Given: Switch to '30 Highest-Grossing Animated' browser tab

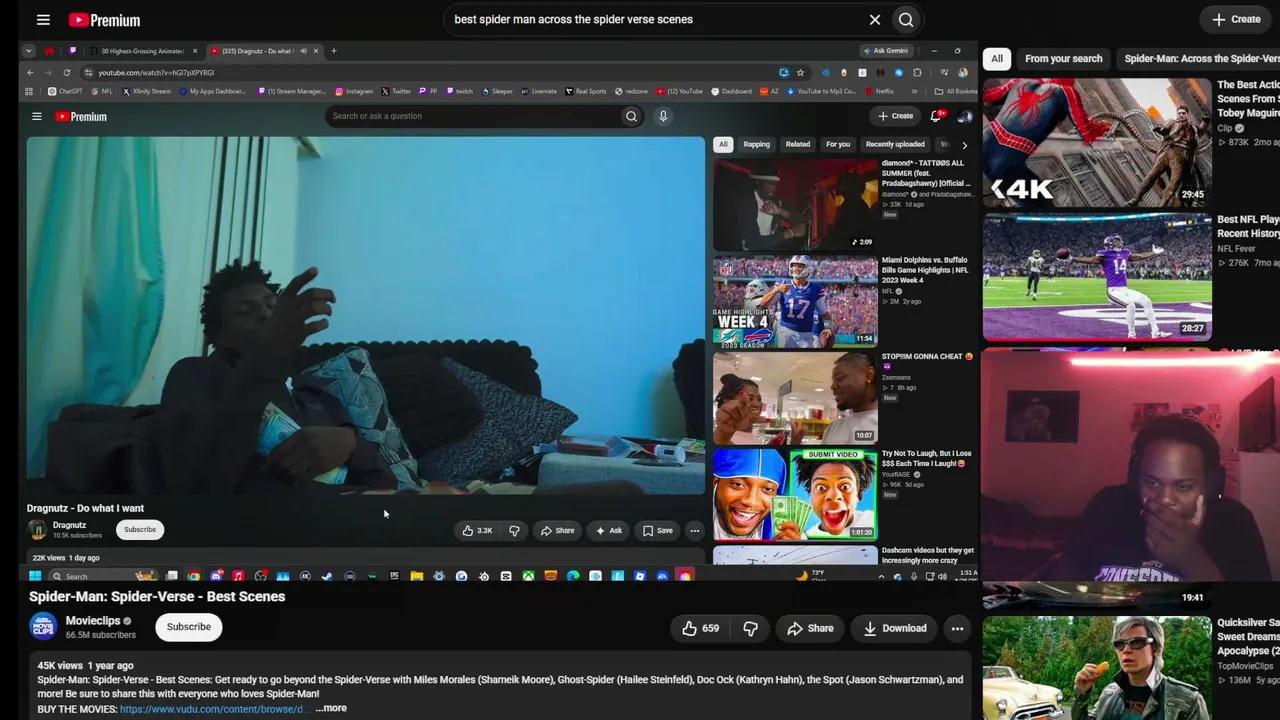Looking at the screenshot, I should tap(144, 51).
